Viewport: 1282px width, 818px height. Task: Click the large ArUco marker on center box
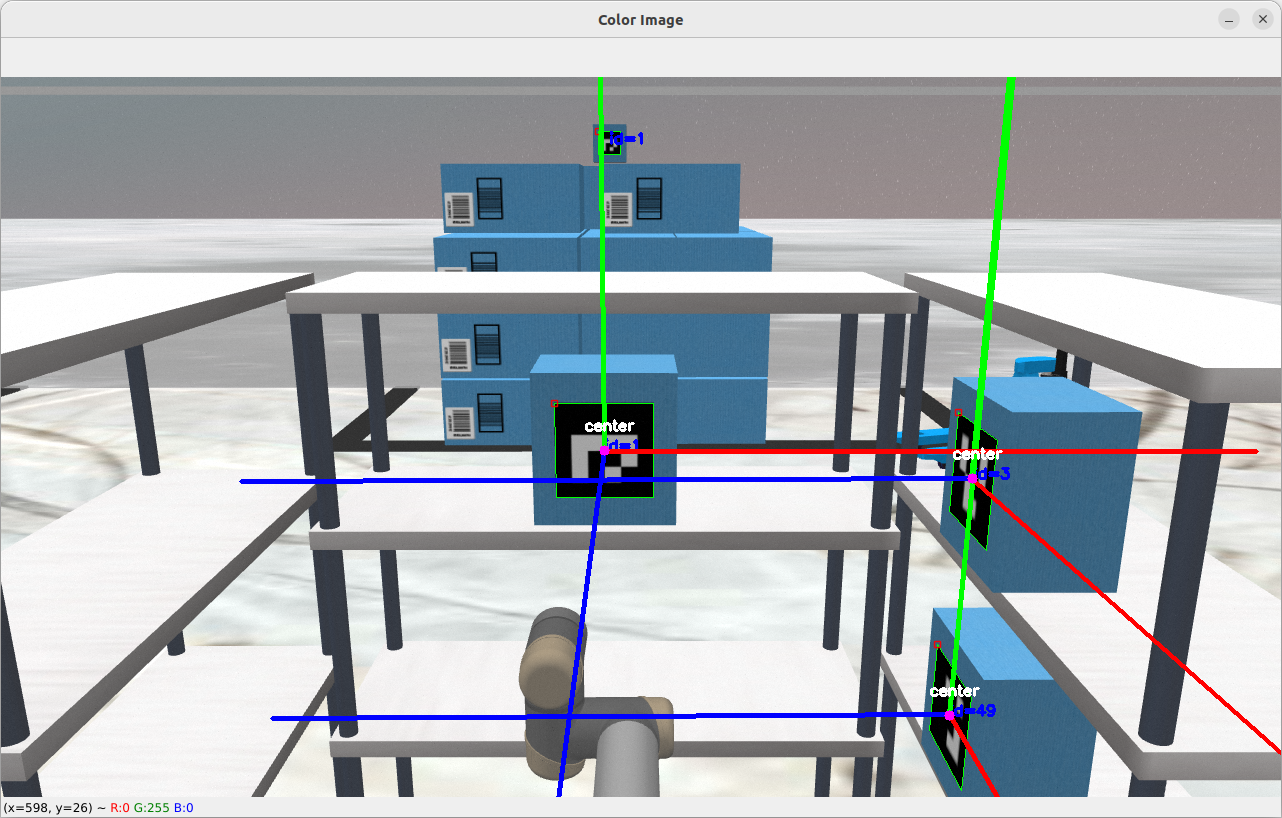[604, 450]
